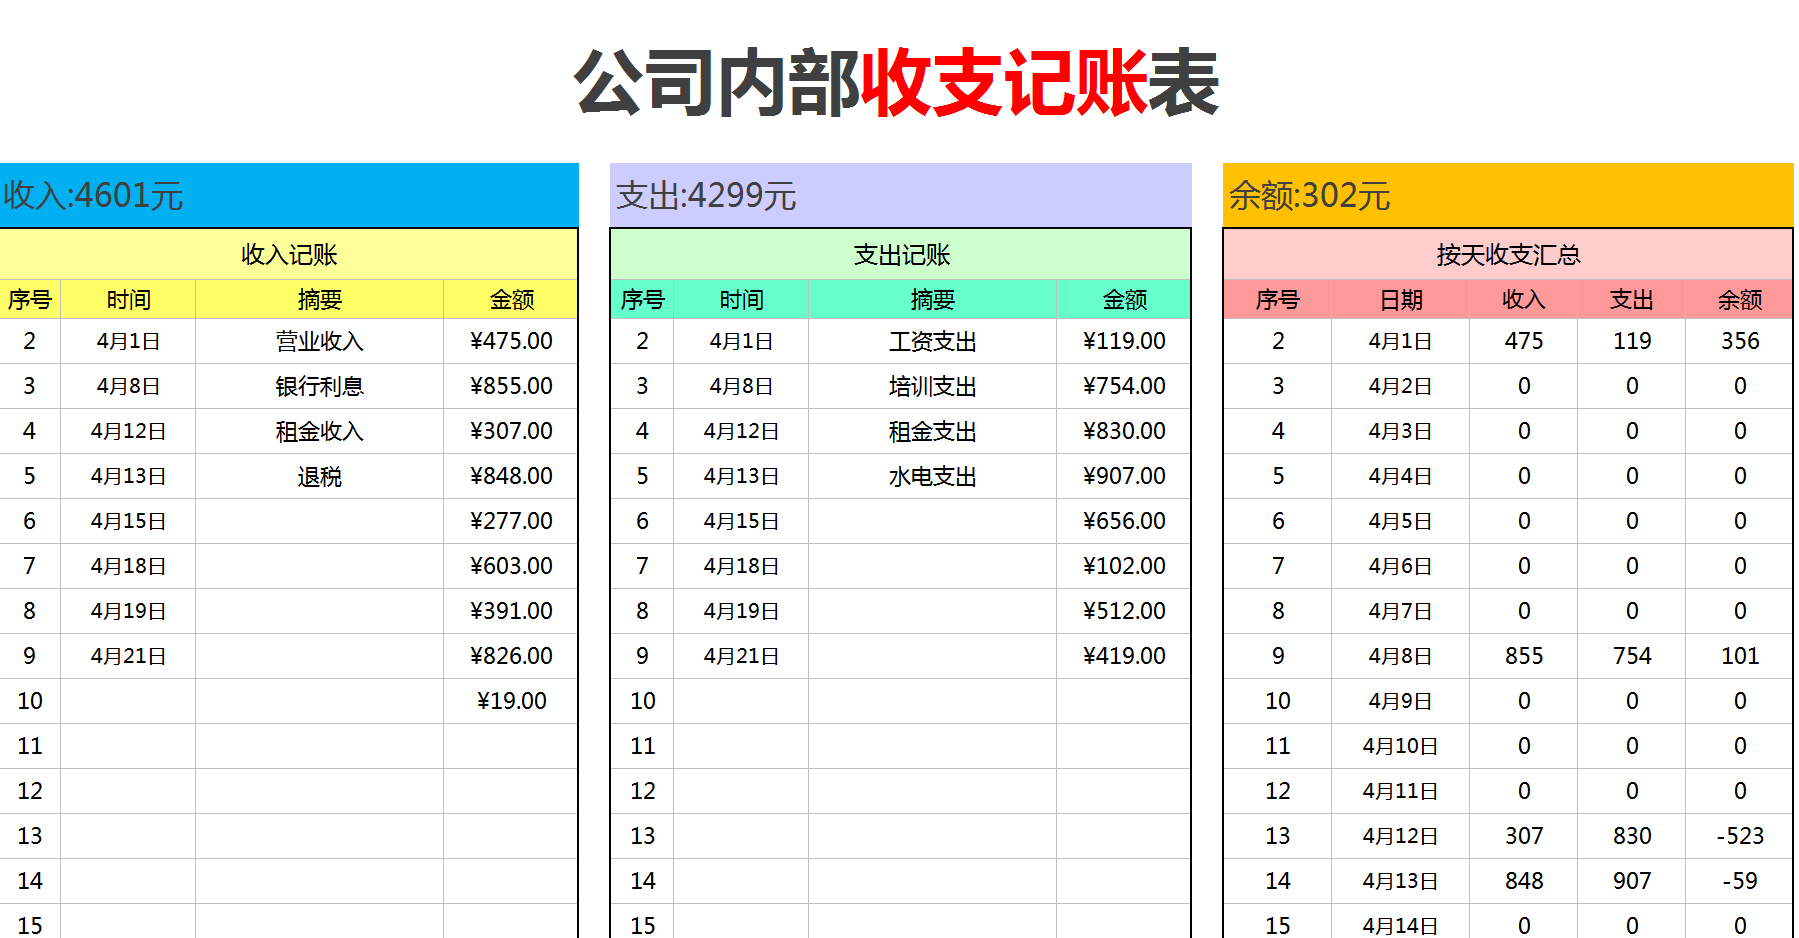The image size is (1799, 938).
Task: Select the 收入记账 table header
Action: [x=289, y=254]
